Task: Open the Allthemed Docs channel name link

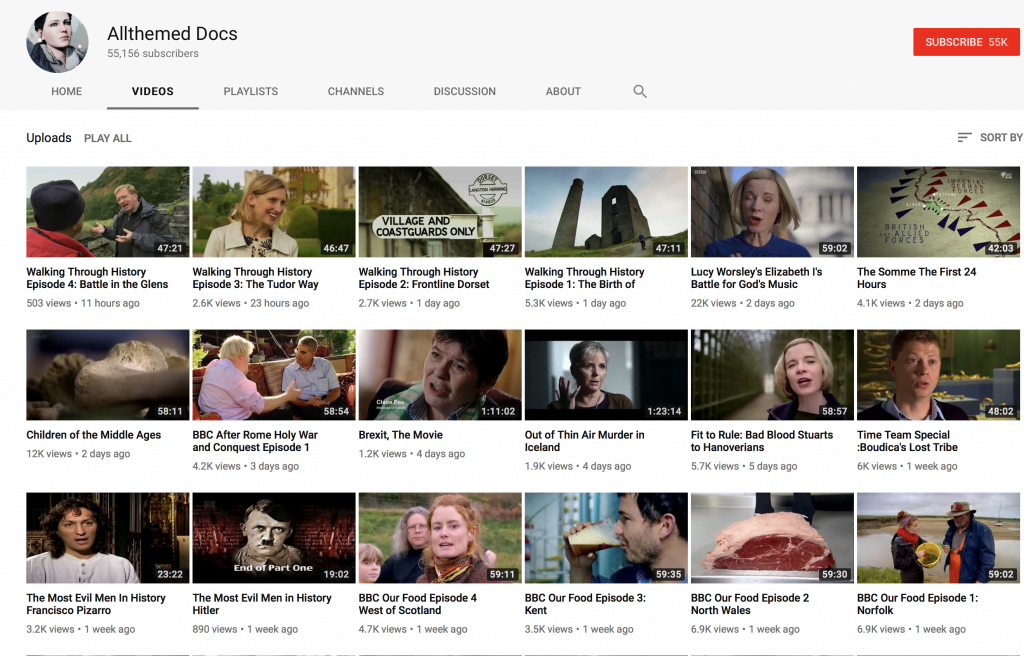Action: tap(172, 33)
